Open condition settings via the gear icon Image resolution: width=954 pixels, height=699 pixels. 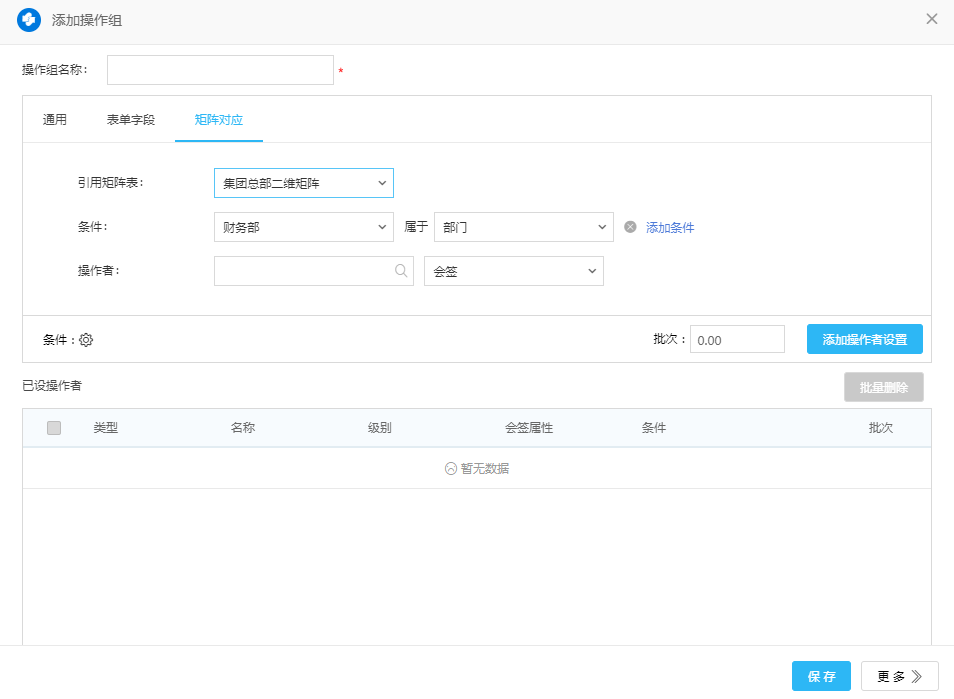click(86, 340)
